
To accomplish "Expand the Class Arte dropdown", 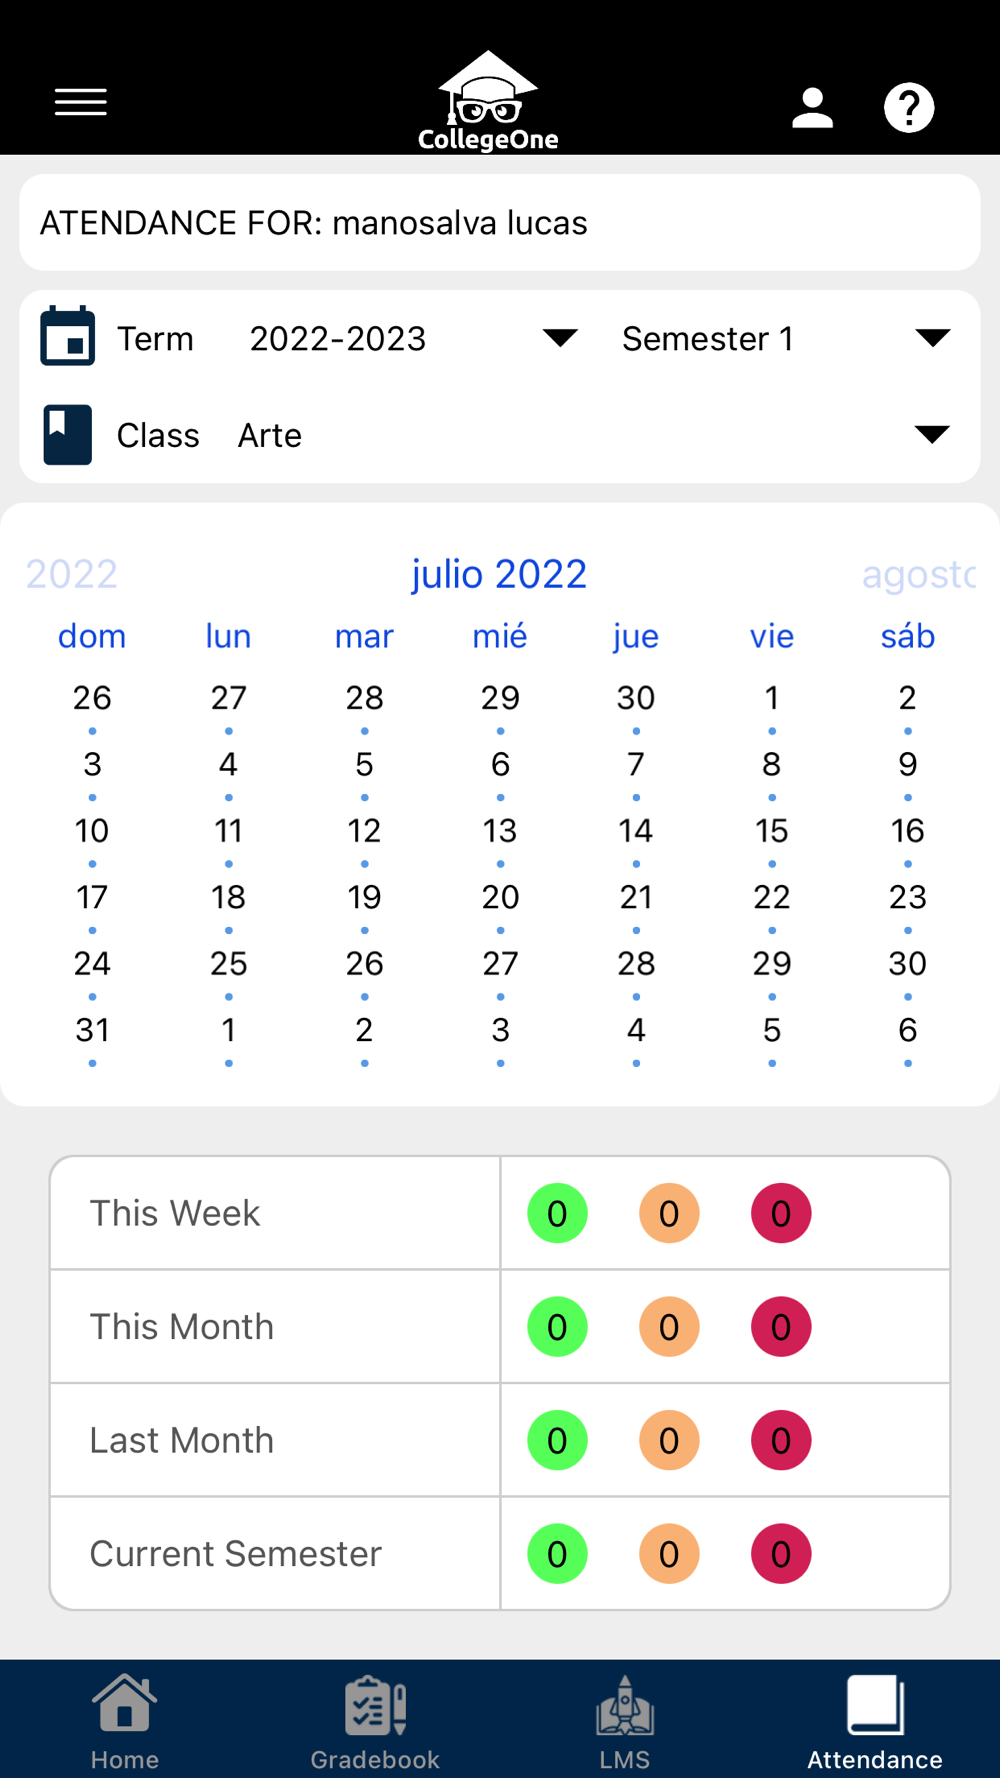I will [932, 434].
